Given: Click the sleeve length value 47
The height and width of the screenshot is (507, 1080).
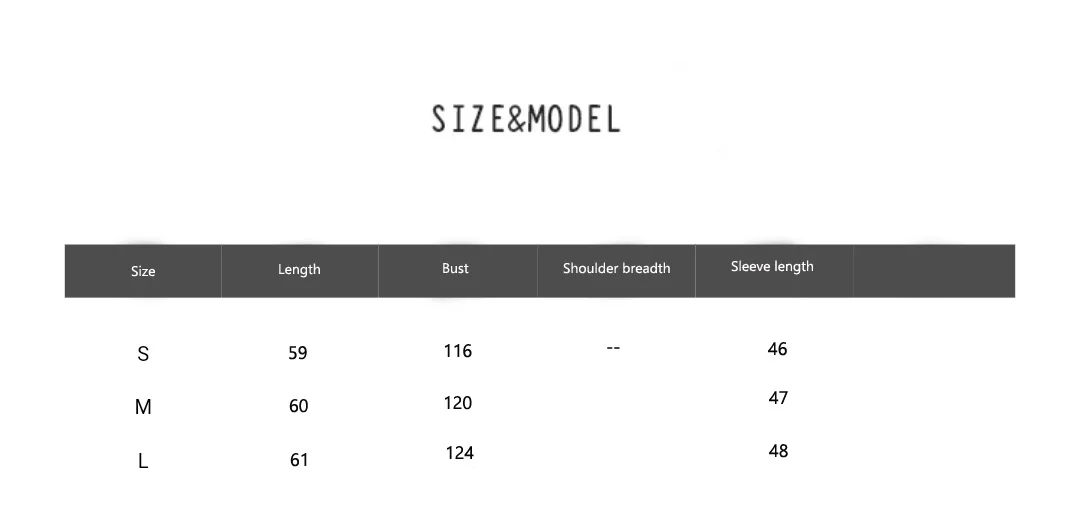Looking at the screenshot, I should 778,398.
